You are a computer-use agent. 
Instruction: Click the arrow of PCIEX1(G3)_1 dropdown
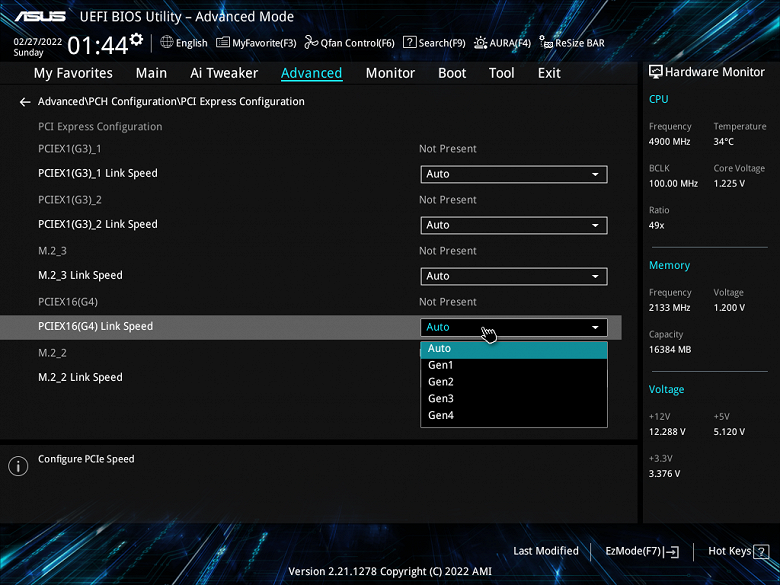pyautogui.click(x=595, y=175)
